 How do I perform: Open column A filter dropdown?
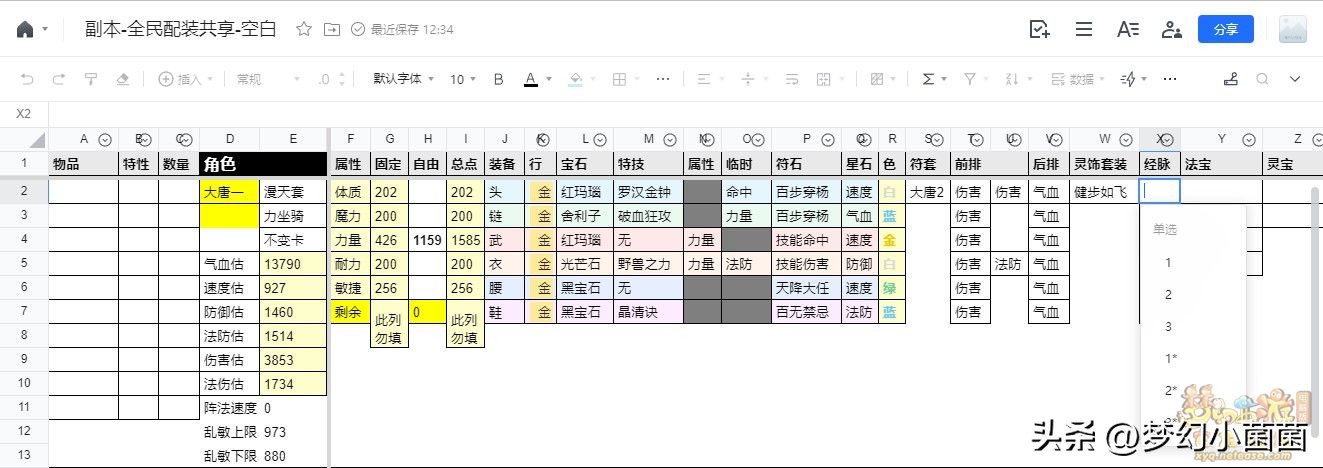pos(105,140)
